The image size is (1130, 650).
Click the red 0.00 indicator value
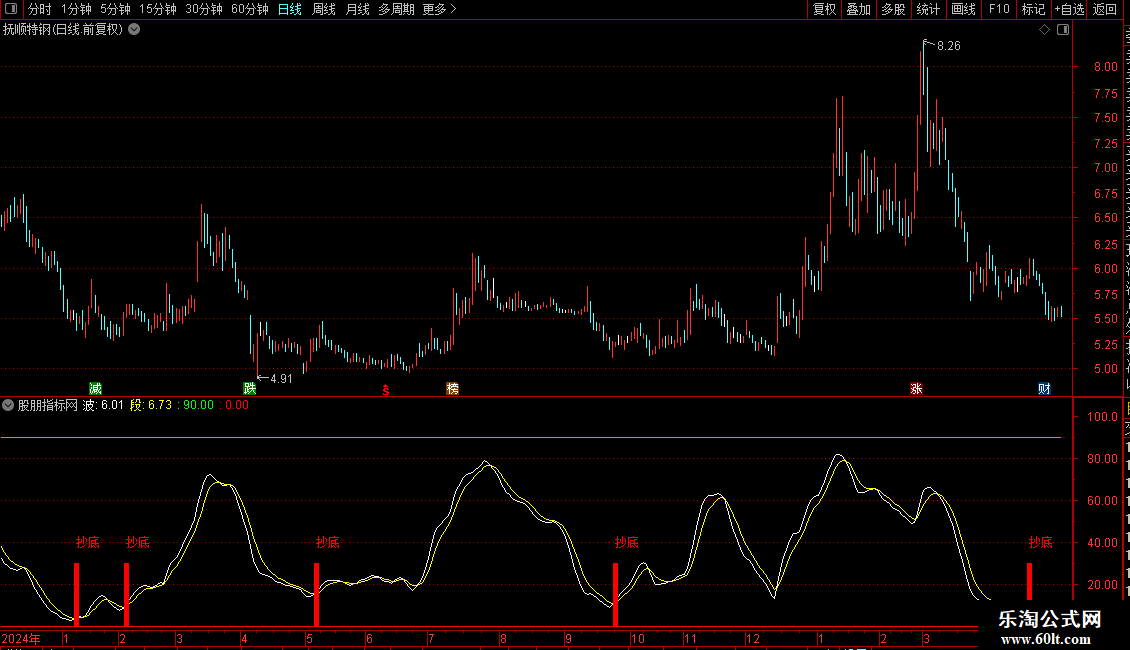[x=237, y=405]
